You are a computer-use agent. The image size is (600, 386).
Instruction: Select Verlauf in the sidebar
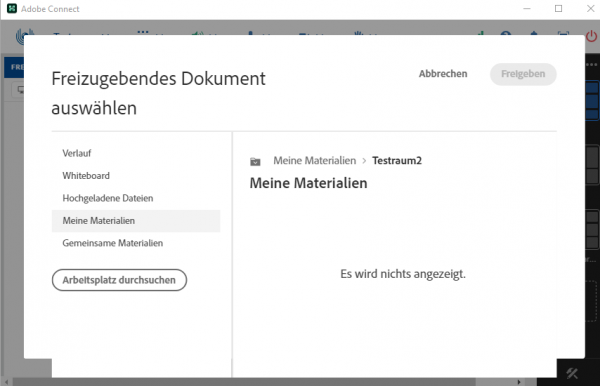click(77, 153)
